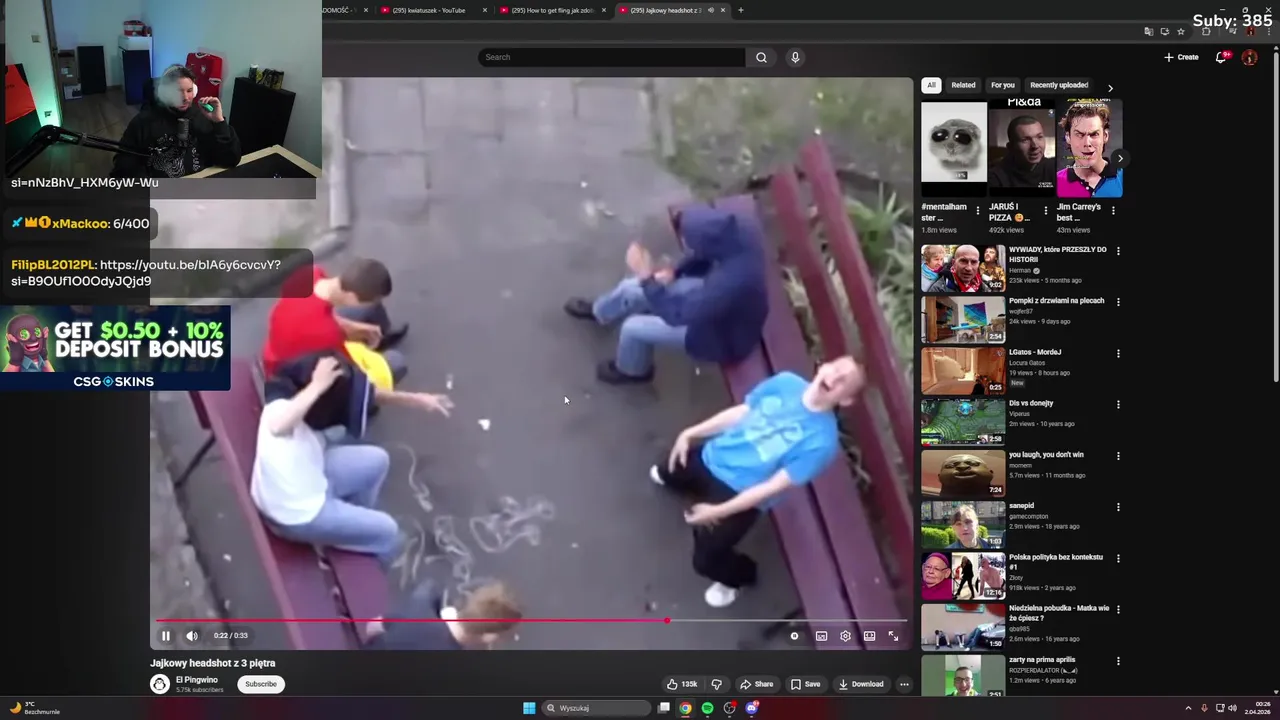Open El Pingwino channel avatar
This screenshot has width=1280, height=720.
pos(159,684)
